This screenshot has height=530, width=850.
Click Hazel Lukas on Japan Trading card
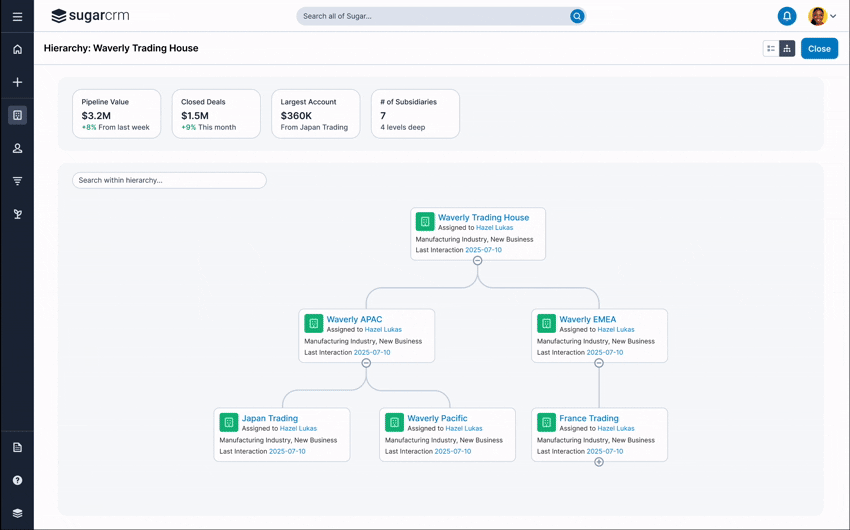tap(298, 428)
